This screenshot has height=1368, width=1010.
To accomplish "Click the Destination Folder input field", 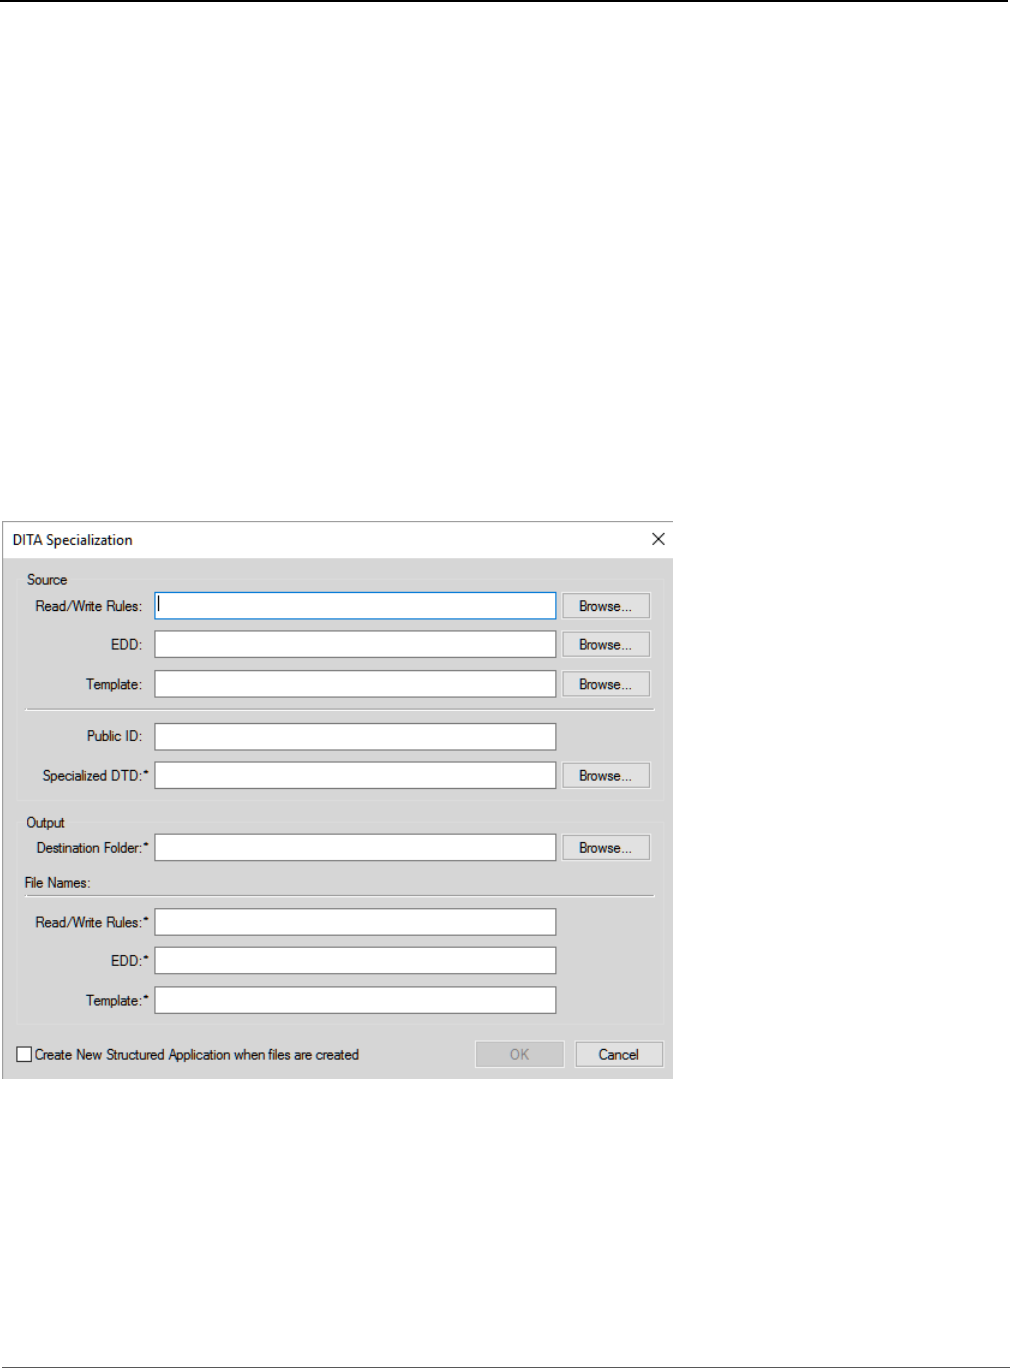I will pos(355,848).
